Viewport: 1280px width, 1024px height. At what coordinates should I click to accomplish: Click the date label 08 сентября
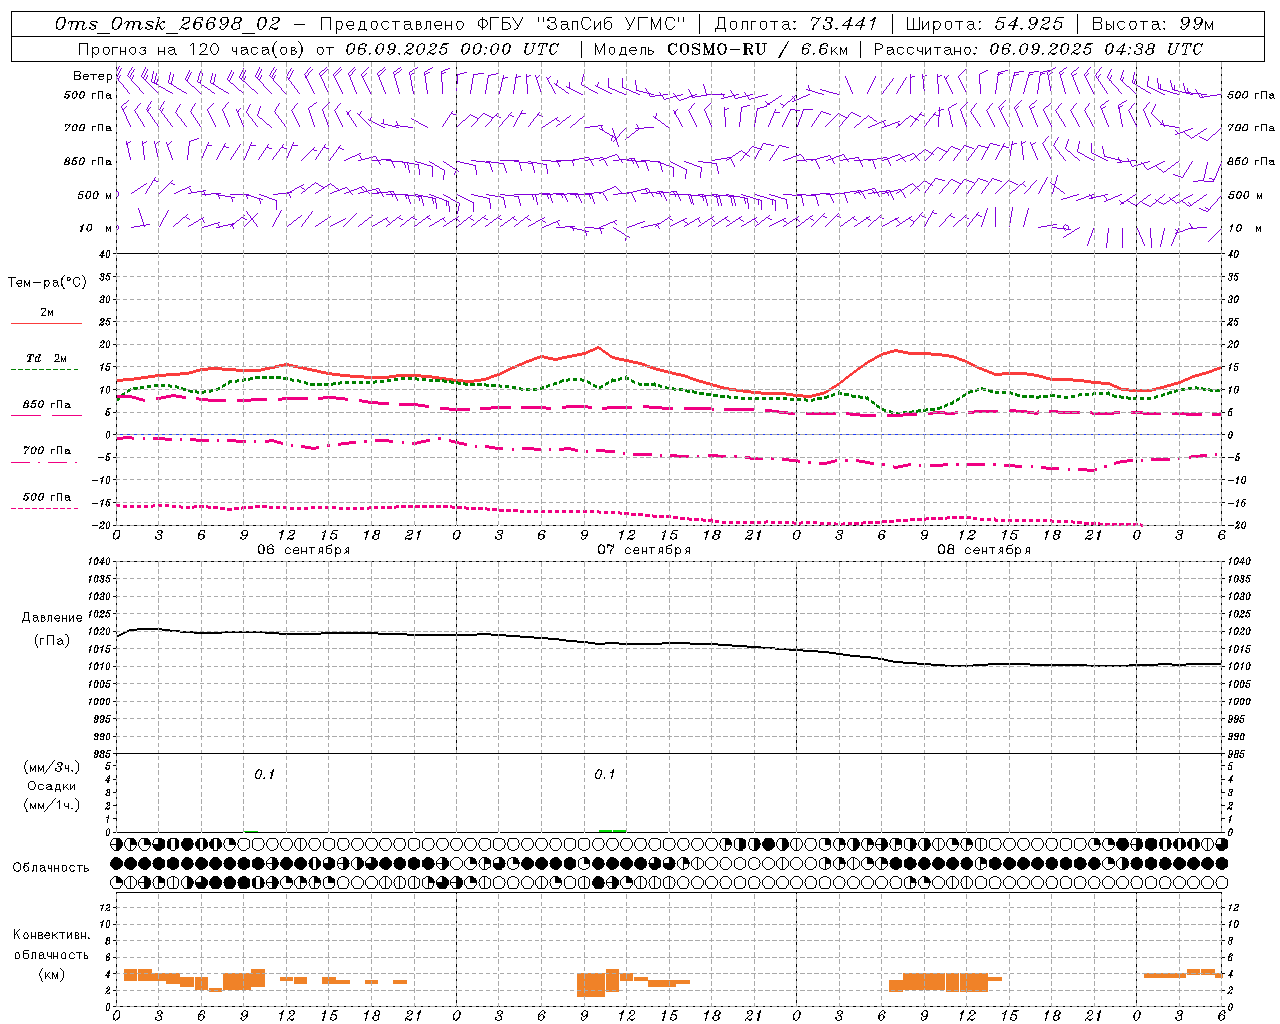(x=984, y=550)
